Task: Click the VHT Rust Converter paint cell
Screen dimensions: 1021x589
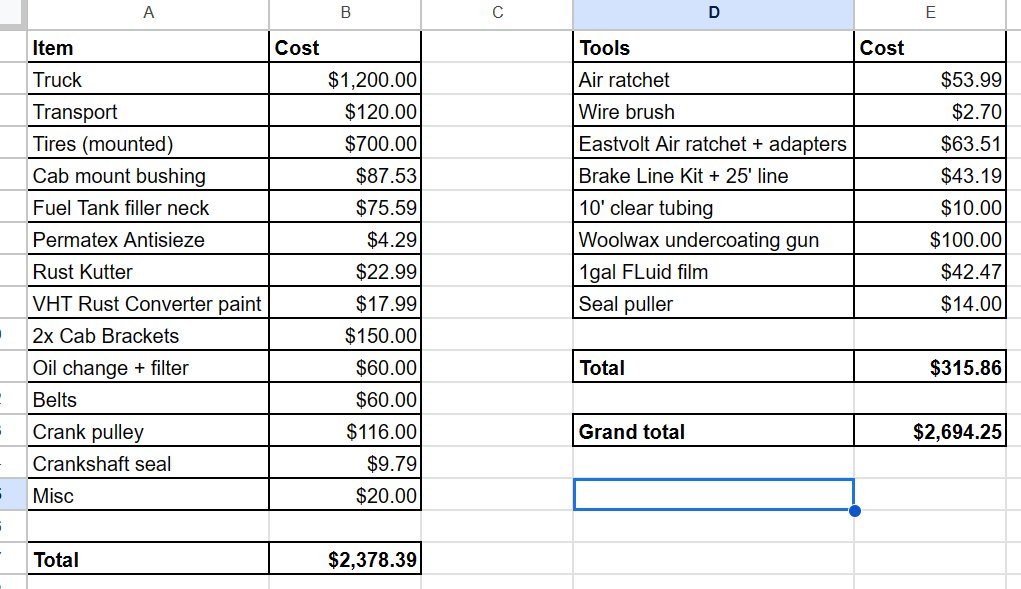Action: point(148,303)
